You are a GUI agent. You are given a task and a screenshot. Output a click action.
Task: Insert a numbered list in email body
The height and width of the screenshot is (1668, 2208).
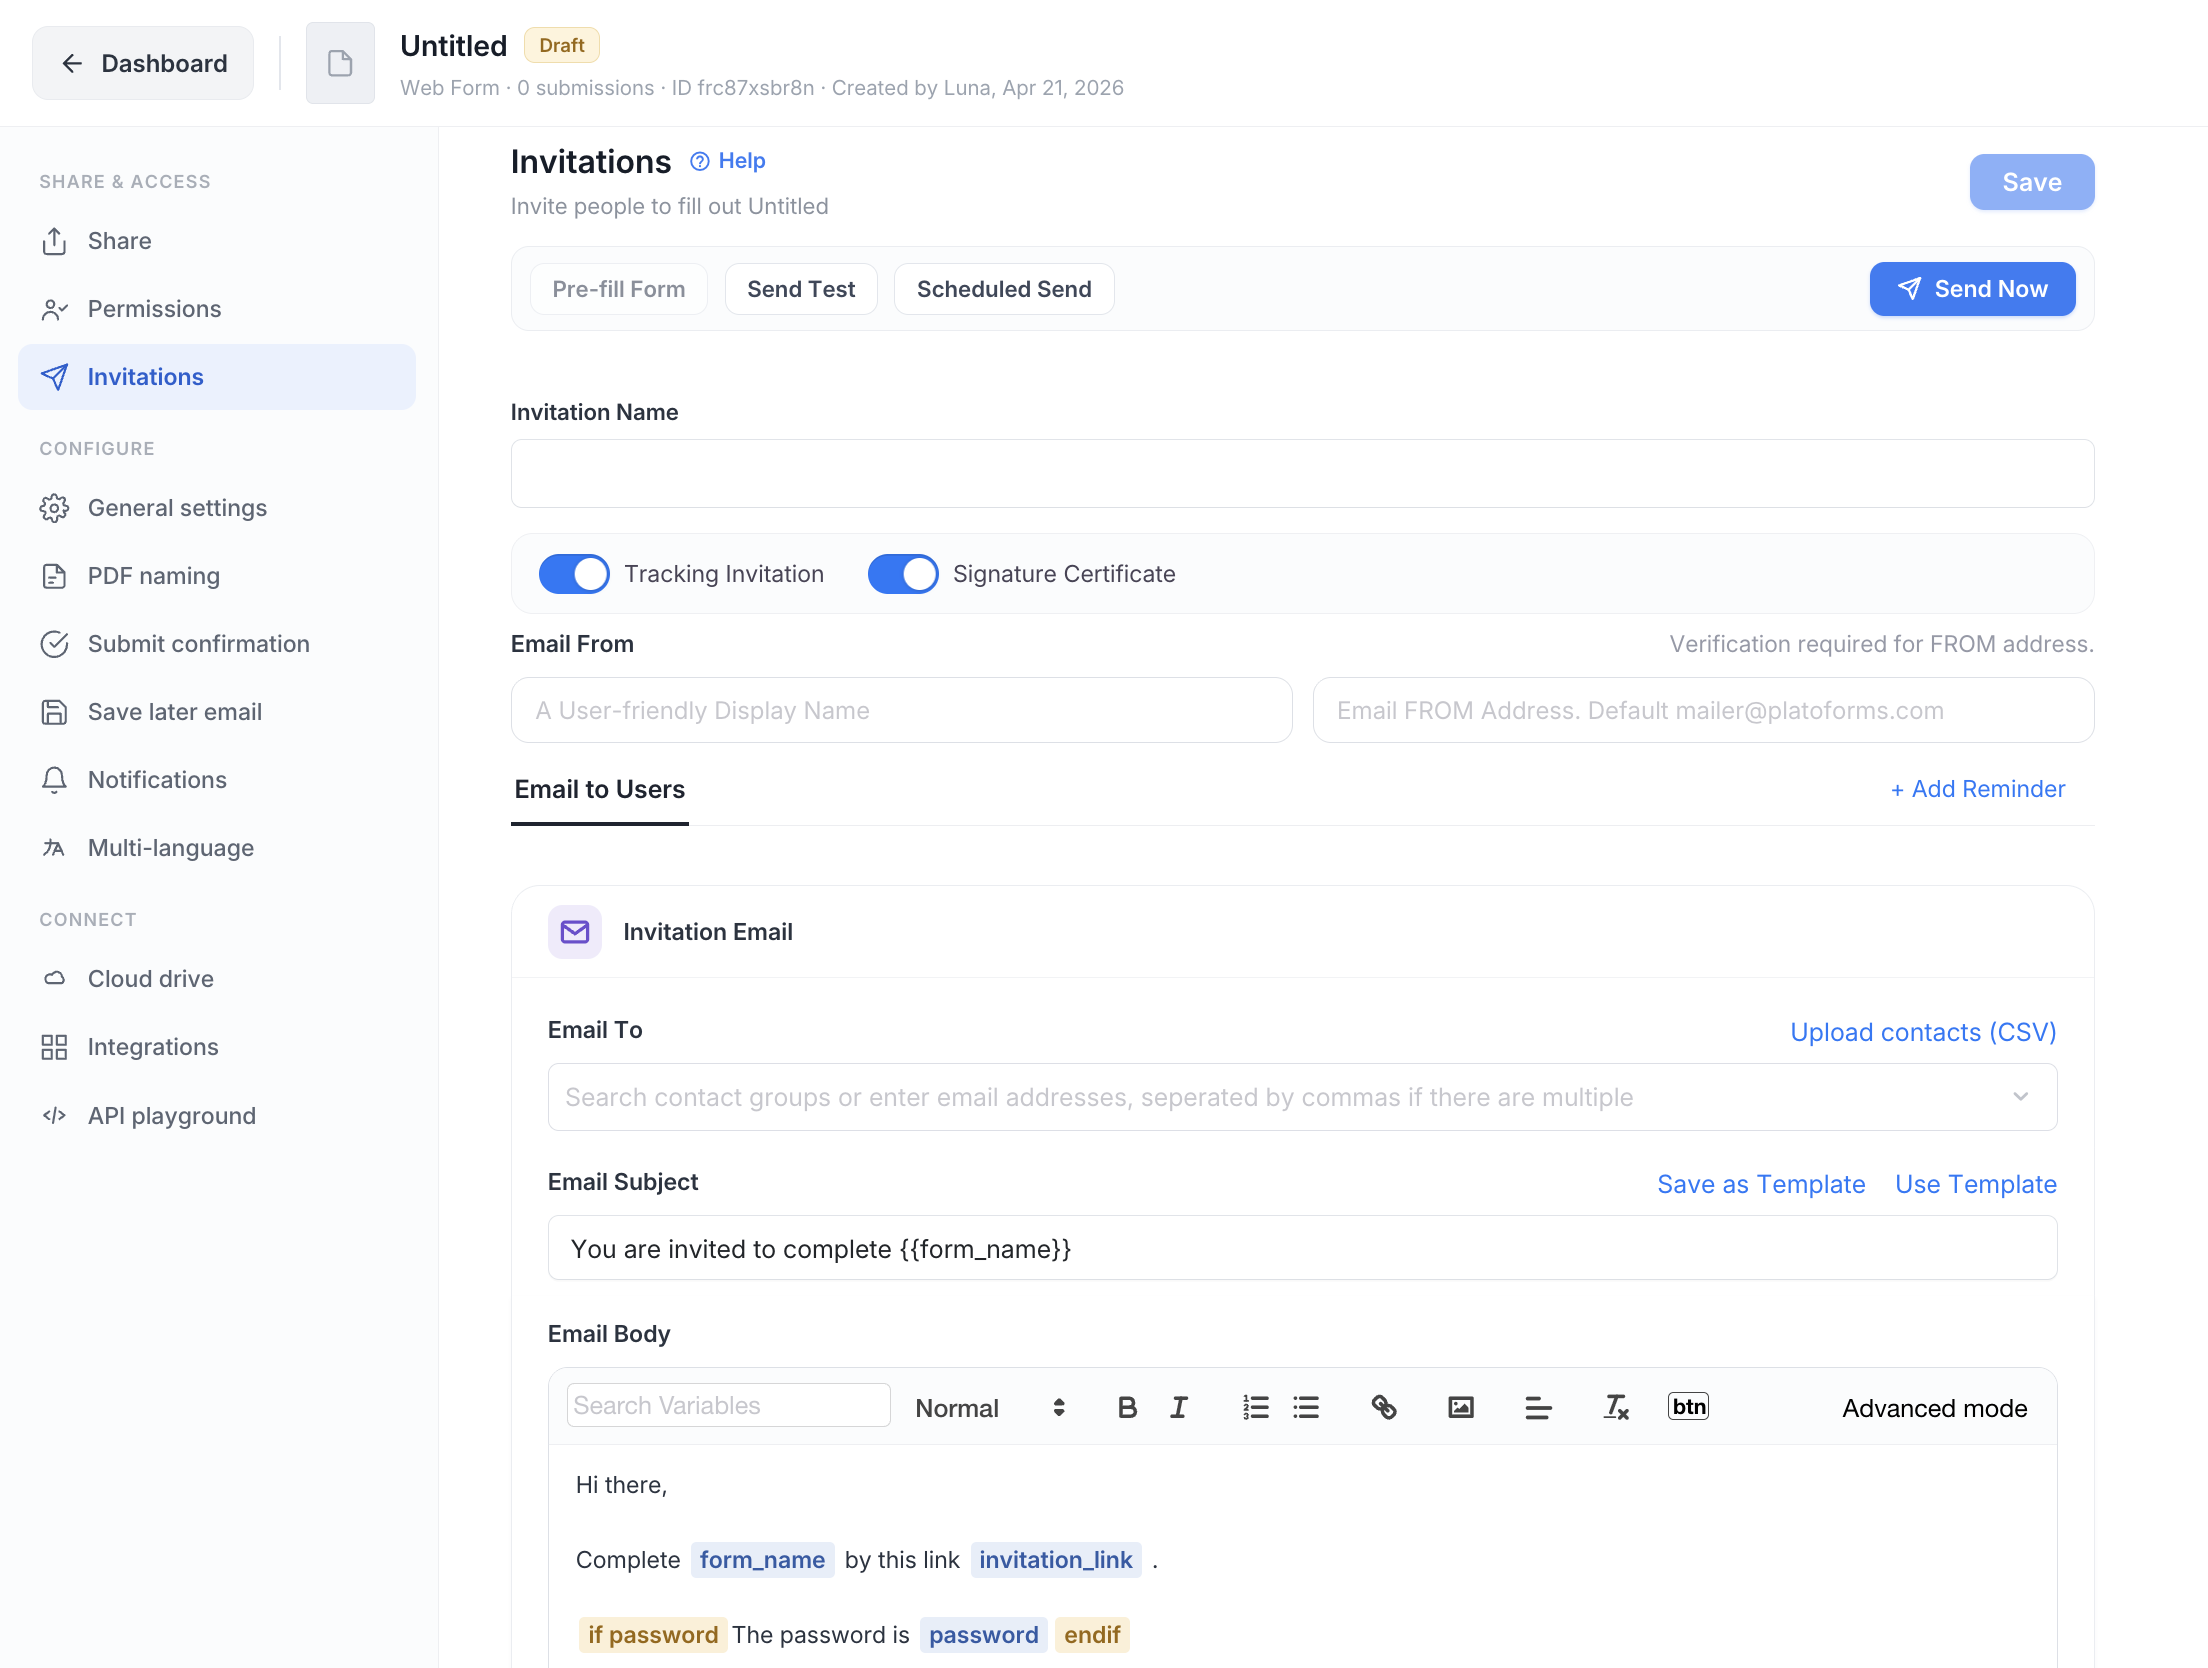pos(1255,1407)
